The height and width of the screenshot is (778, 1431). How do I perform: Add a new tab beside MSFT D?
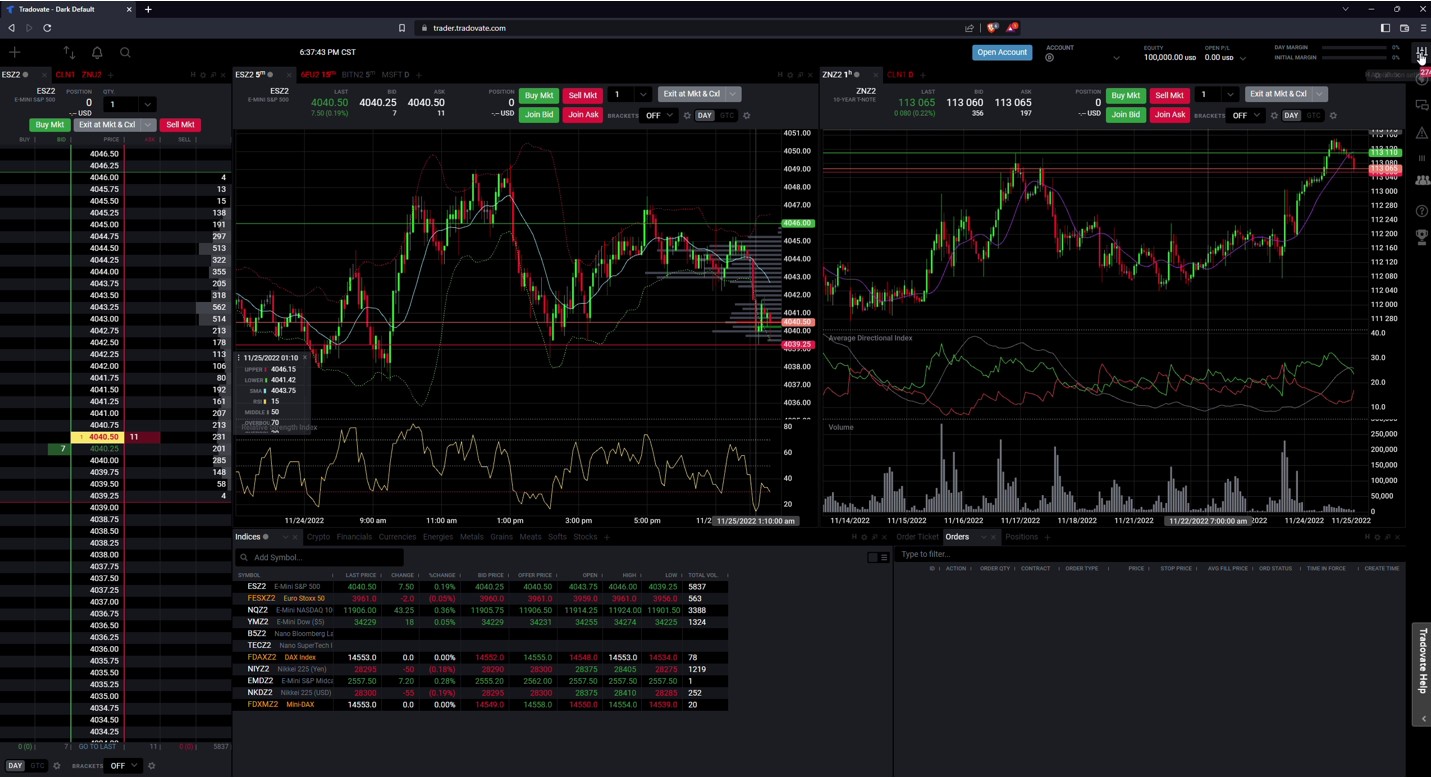420,75
